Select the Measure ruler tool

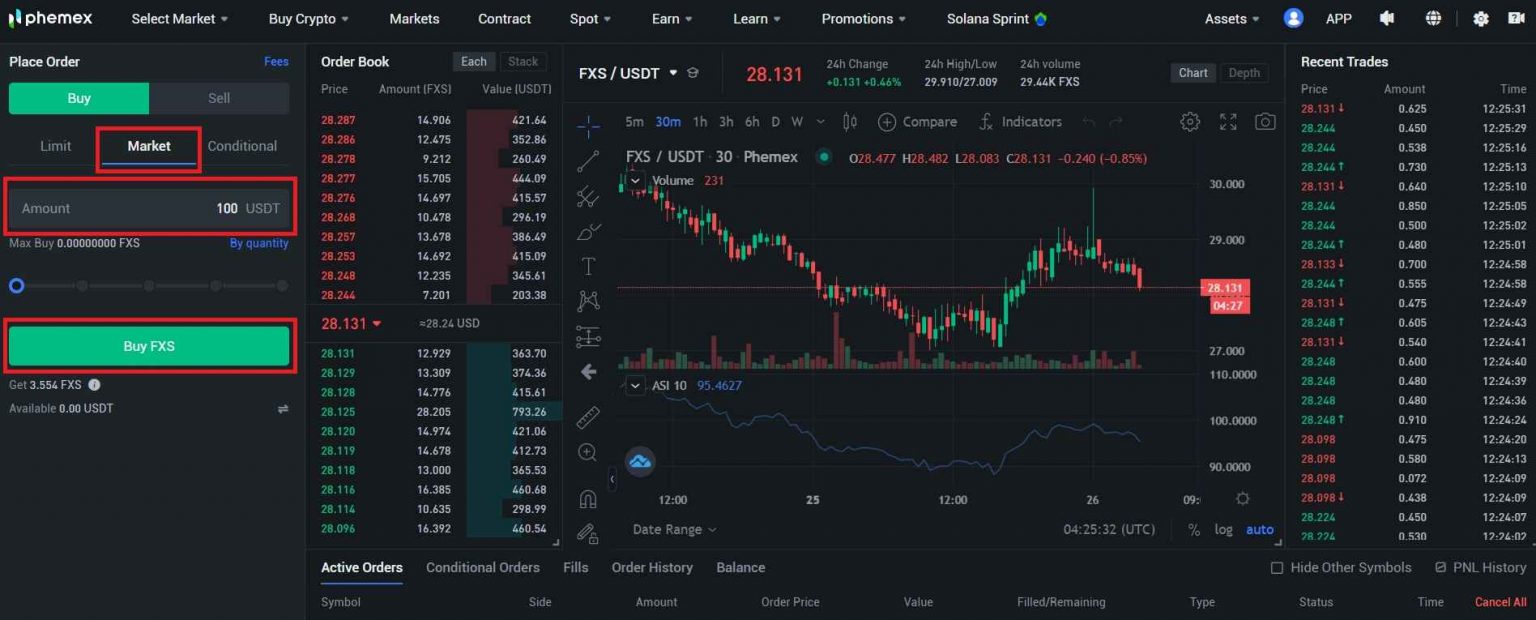[588, 416]
